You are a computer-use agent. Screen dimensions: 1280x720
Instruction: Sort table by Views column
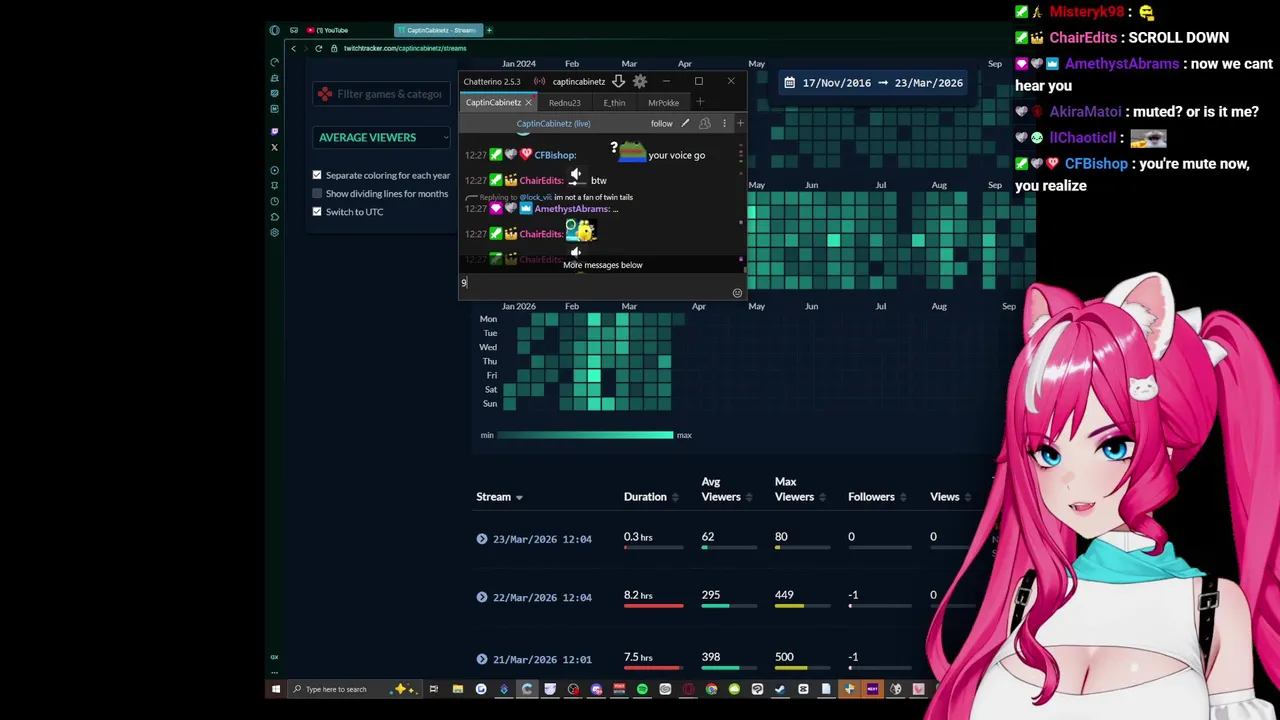pyautogui.click(x=951, y=497)
